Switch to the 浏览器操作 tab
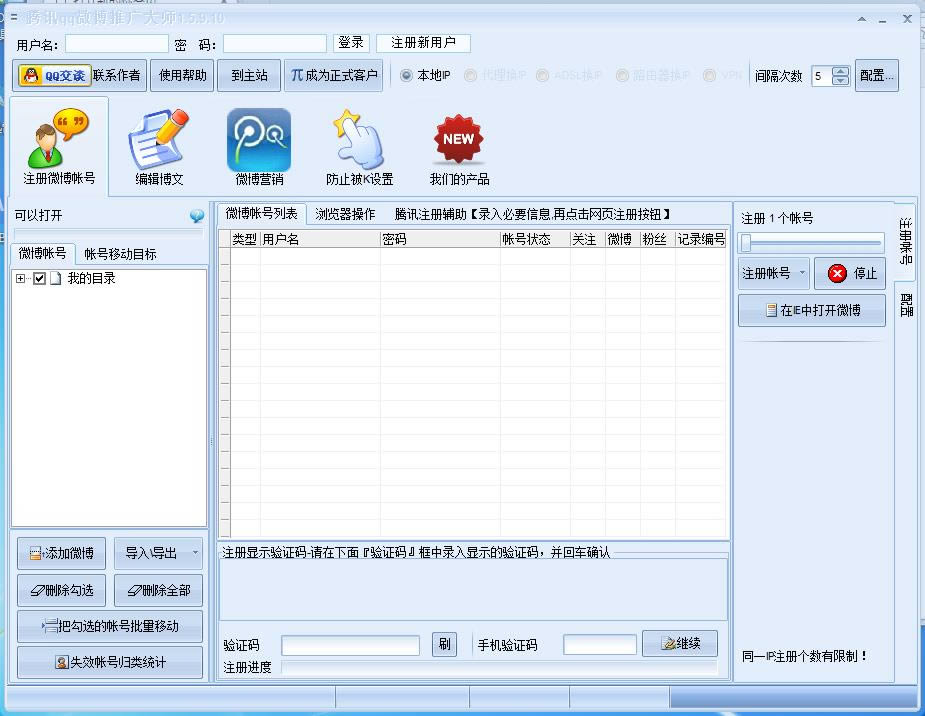 [x=345, y=214]
